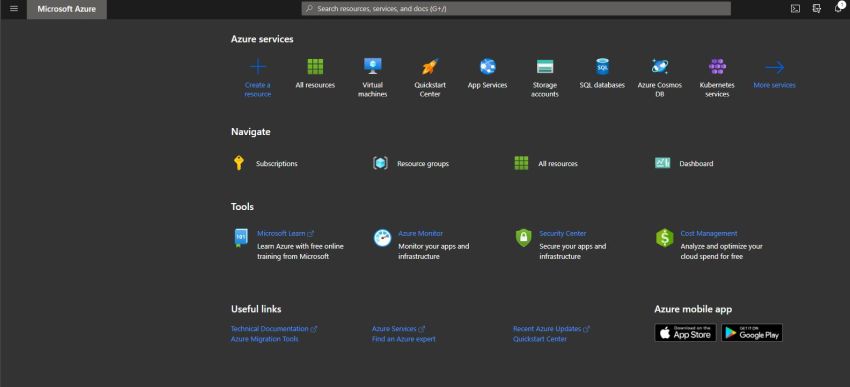Click the Create a resource plus icon

(257, 67)
